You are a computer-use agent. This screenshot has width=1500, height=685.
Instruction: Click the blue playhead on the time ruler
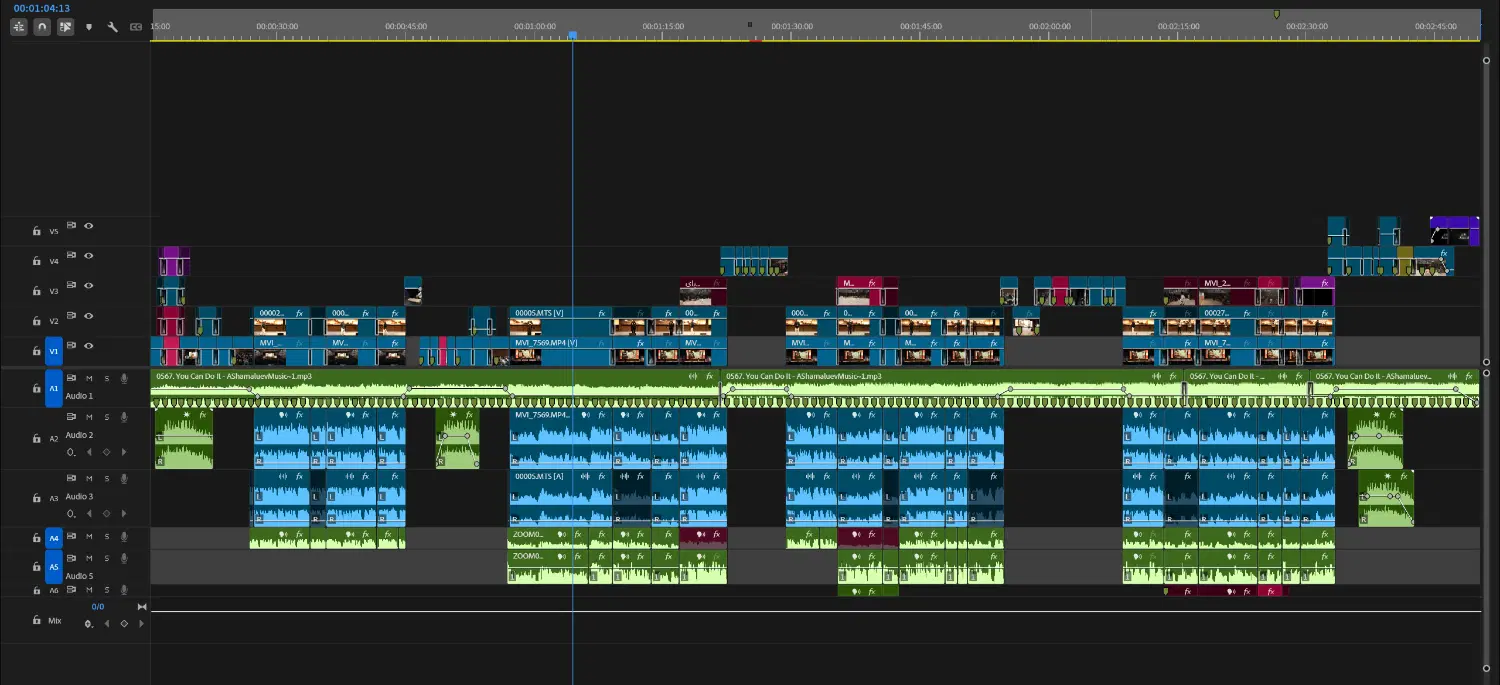[x=573, y=34]
